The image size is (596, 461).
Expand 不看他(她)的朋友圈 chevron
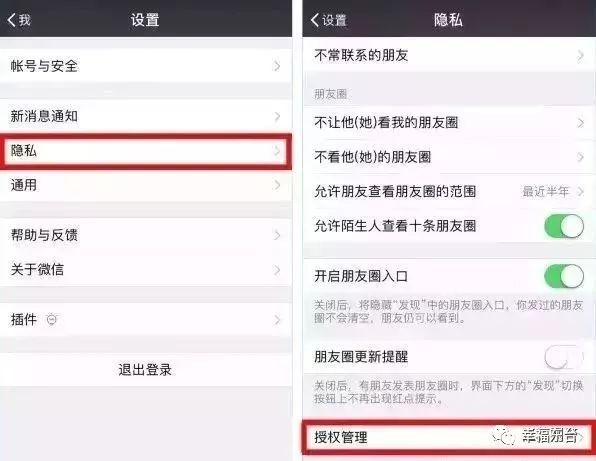click(580, 157)
